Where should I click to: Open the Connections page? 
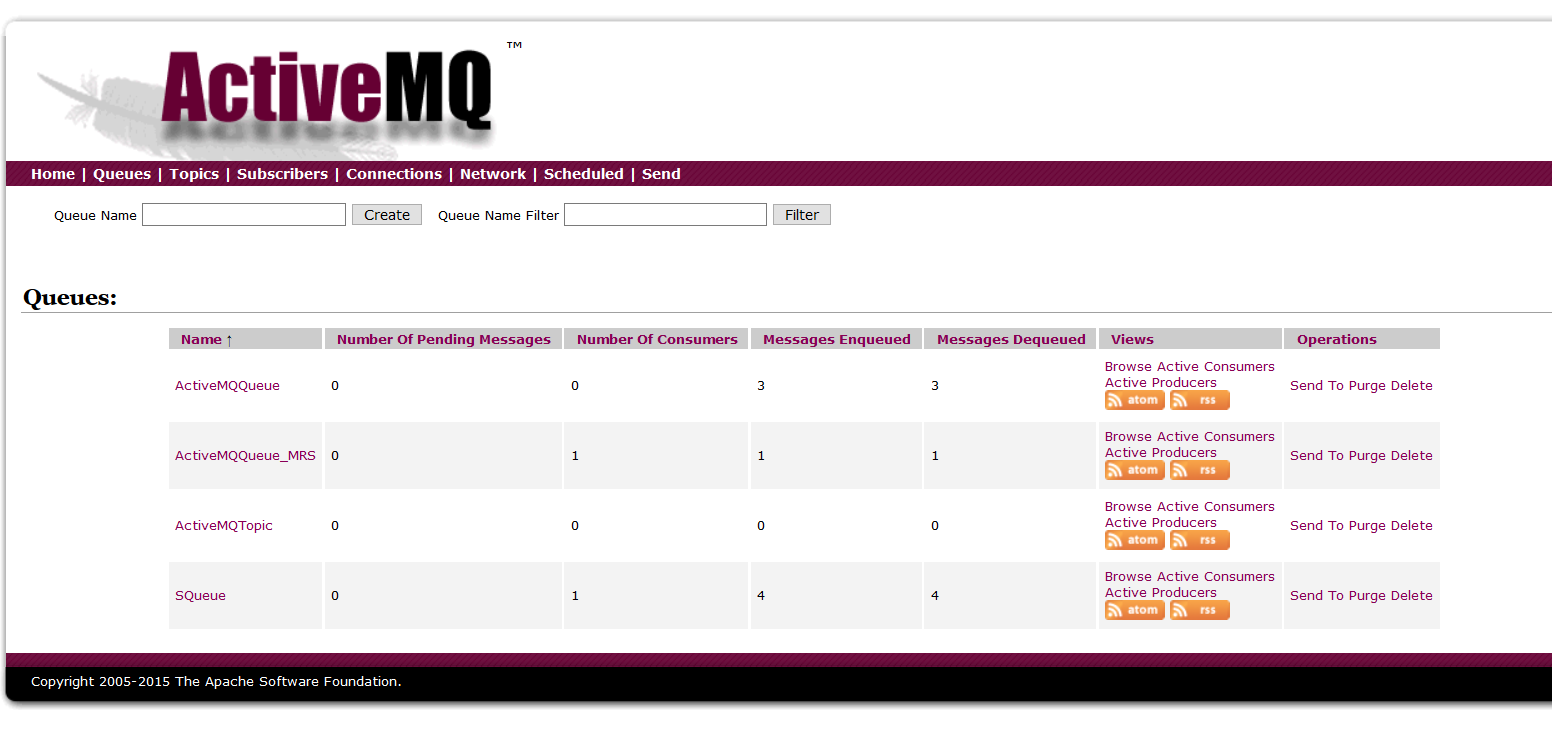[x=394, y=174]
